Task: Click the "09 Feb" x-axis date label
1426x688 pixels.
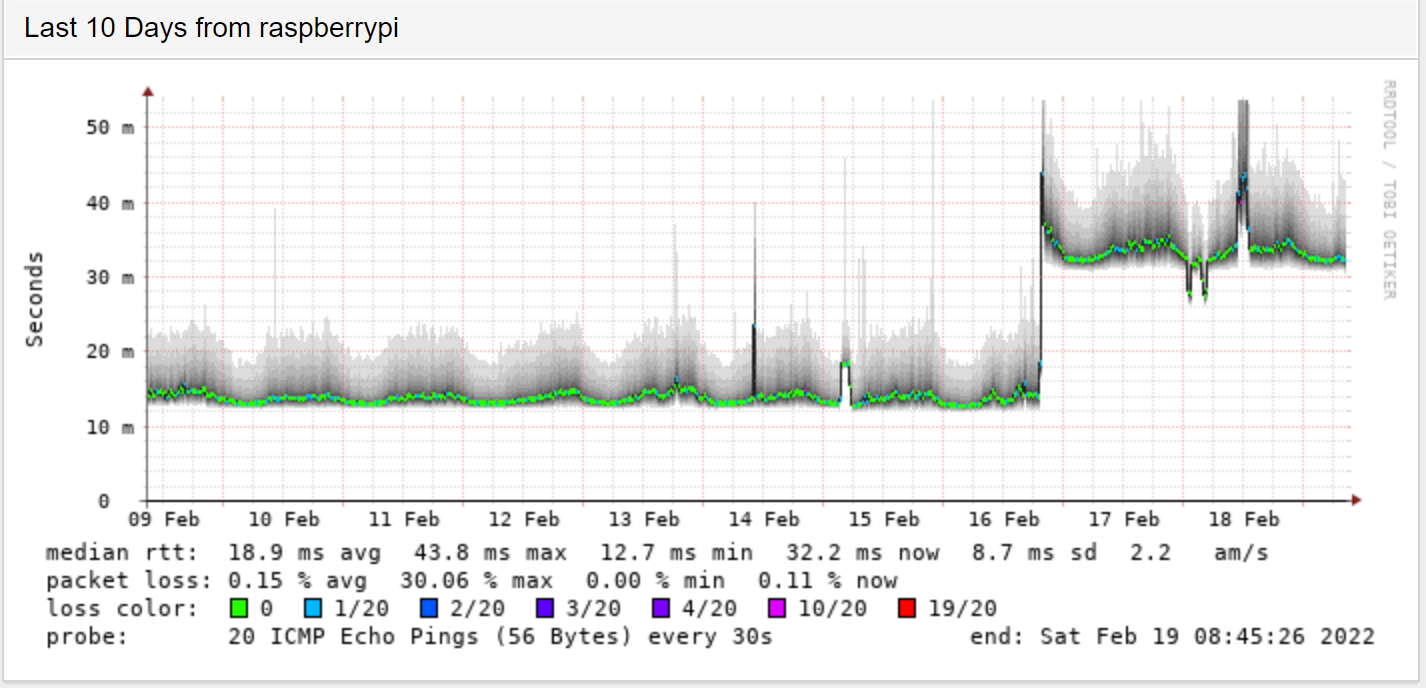Action: pyautogui.click(x=164, y=520)
